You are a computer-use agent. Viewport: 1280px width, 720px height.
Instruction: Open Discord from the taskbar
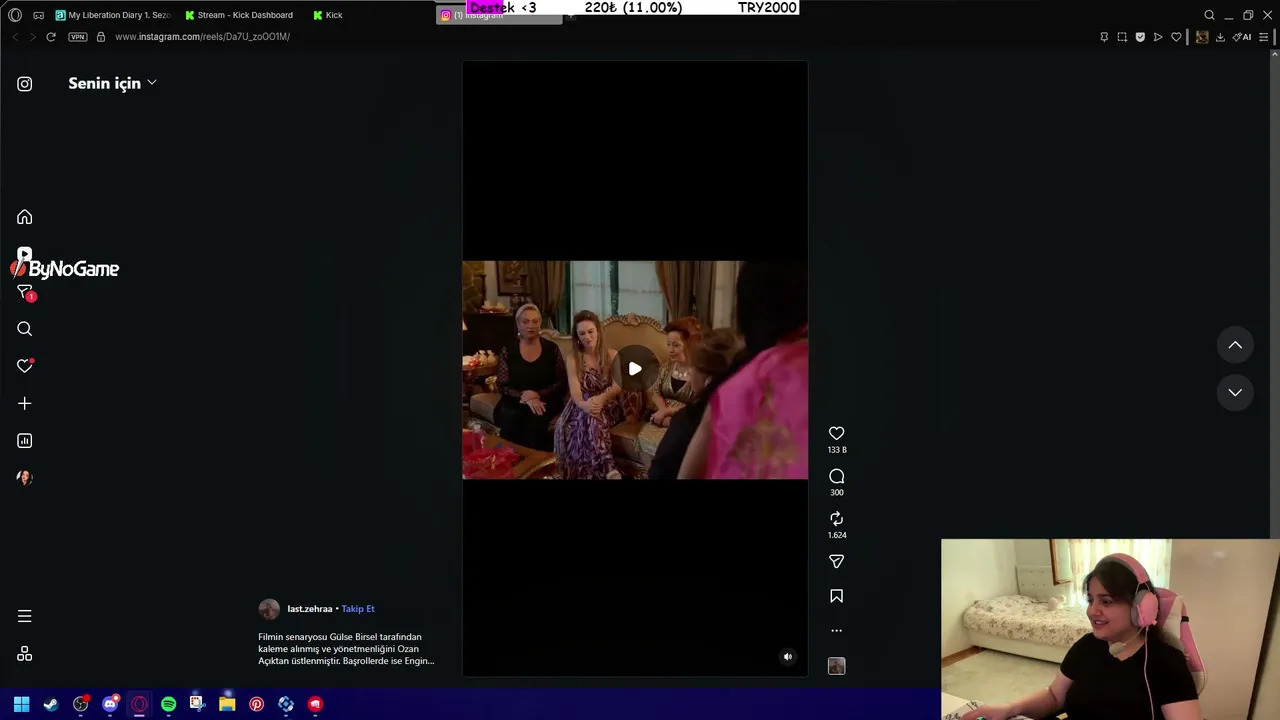(x=111, y=704)
